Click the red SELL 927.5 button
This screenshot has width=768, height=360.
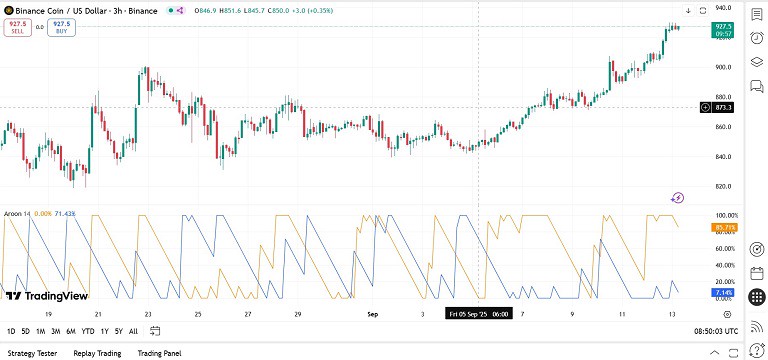(18, 27)
